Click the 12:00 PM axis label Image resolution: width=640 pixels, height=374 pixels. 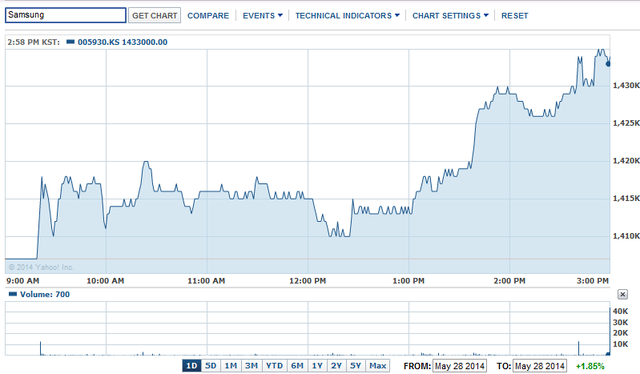click(307, 281)
